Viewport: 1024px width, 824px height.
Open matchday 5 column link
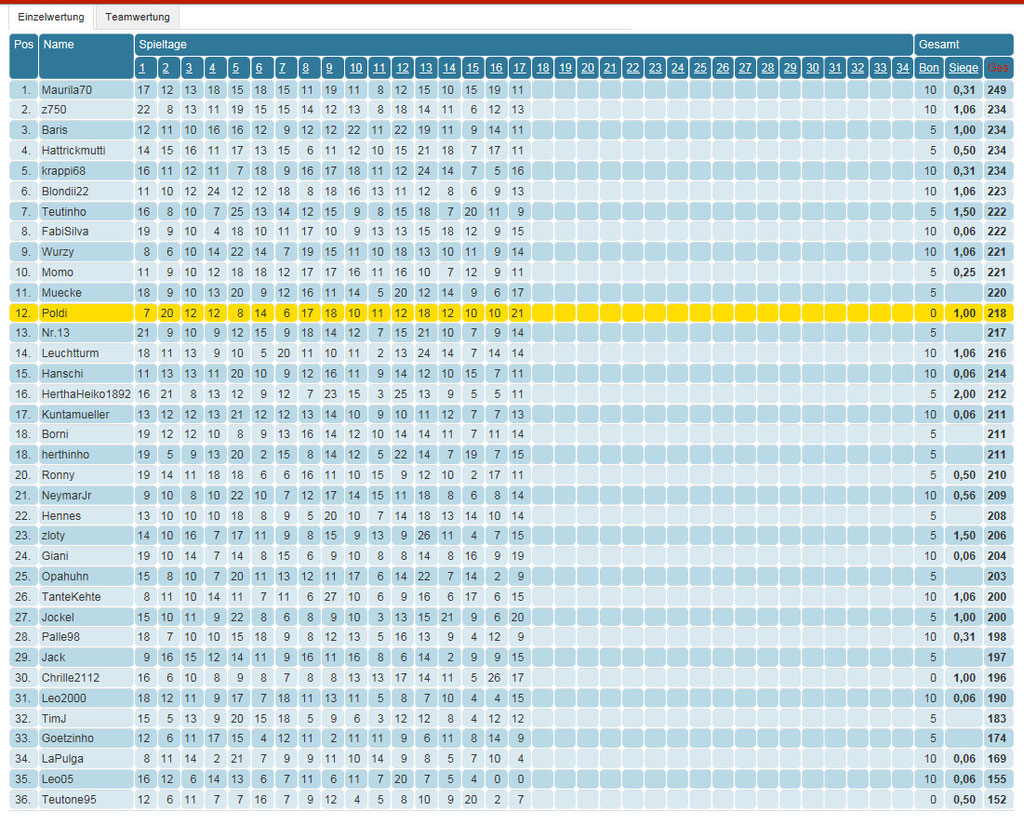[x=236, y=68]
